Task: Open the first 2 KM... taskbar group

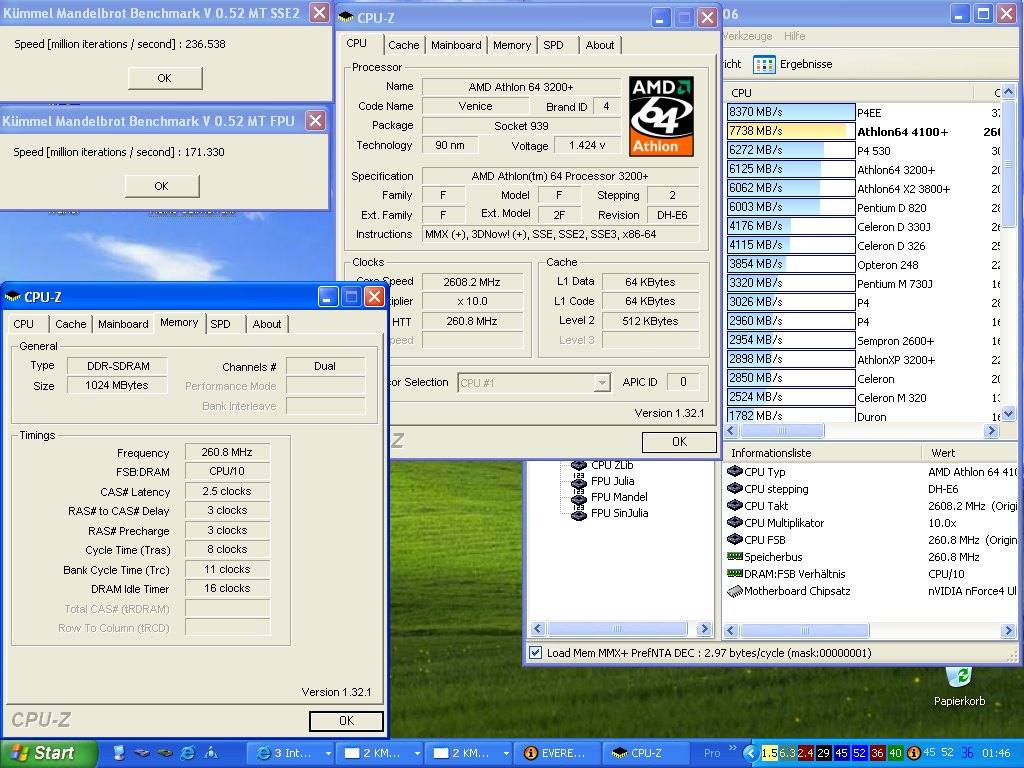Action: (381, 753)
